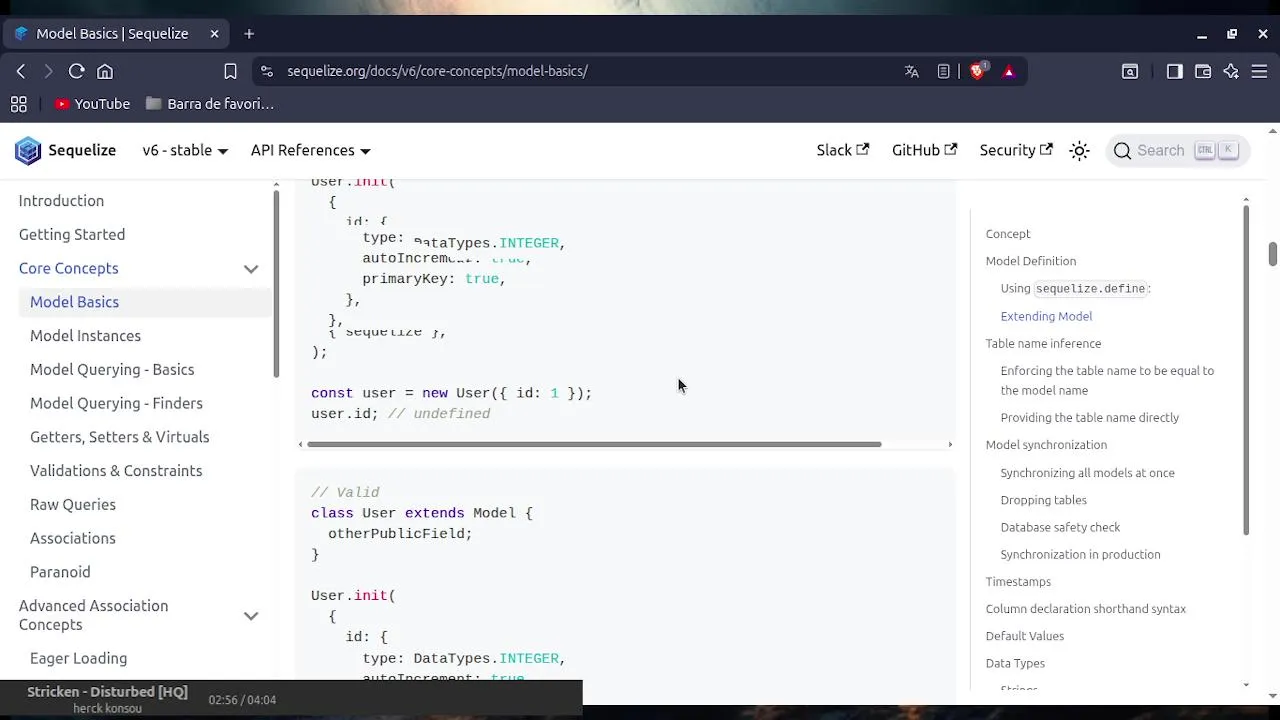The width and height of the screenshot is (1280, 720).
Task: Bookmark this page
Action: (x=230, y=71)
